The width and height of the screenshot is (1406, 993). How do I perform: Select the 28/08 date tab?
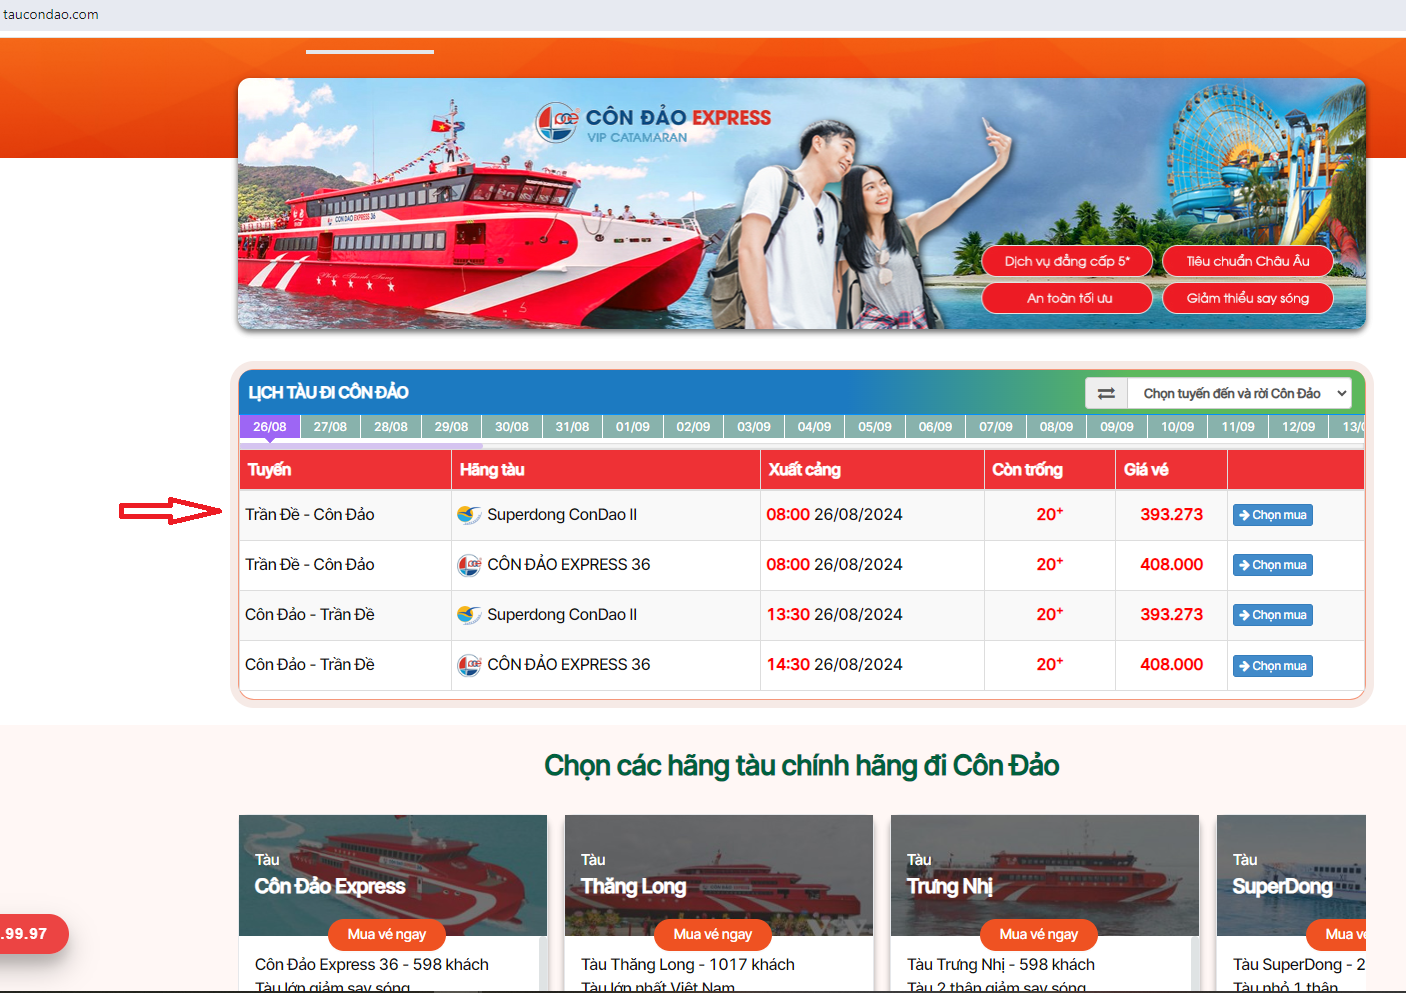(x=391, y=427)
